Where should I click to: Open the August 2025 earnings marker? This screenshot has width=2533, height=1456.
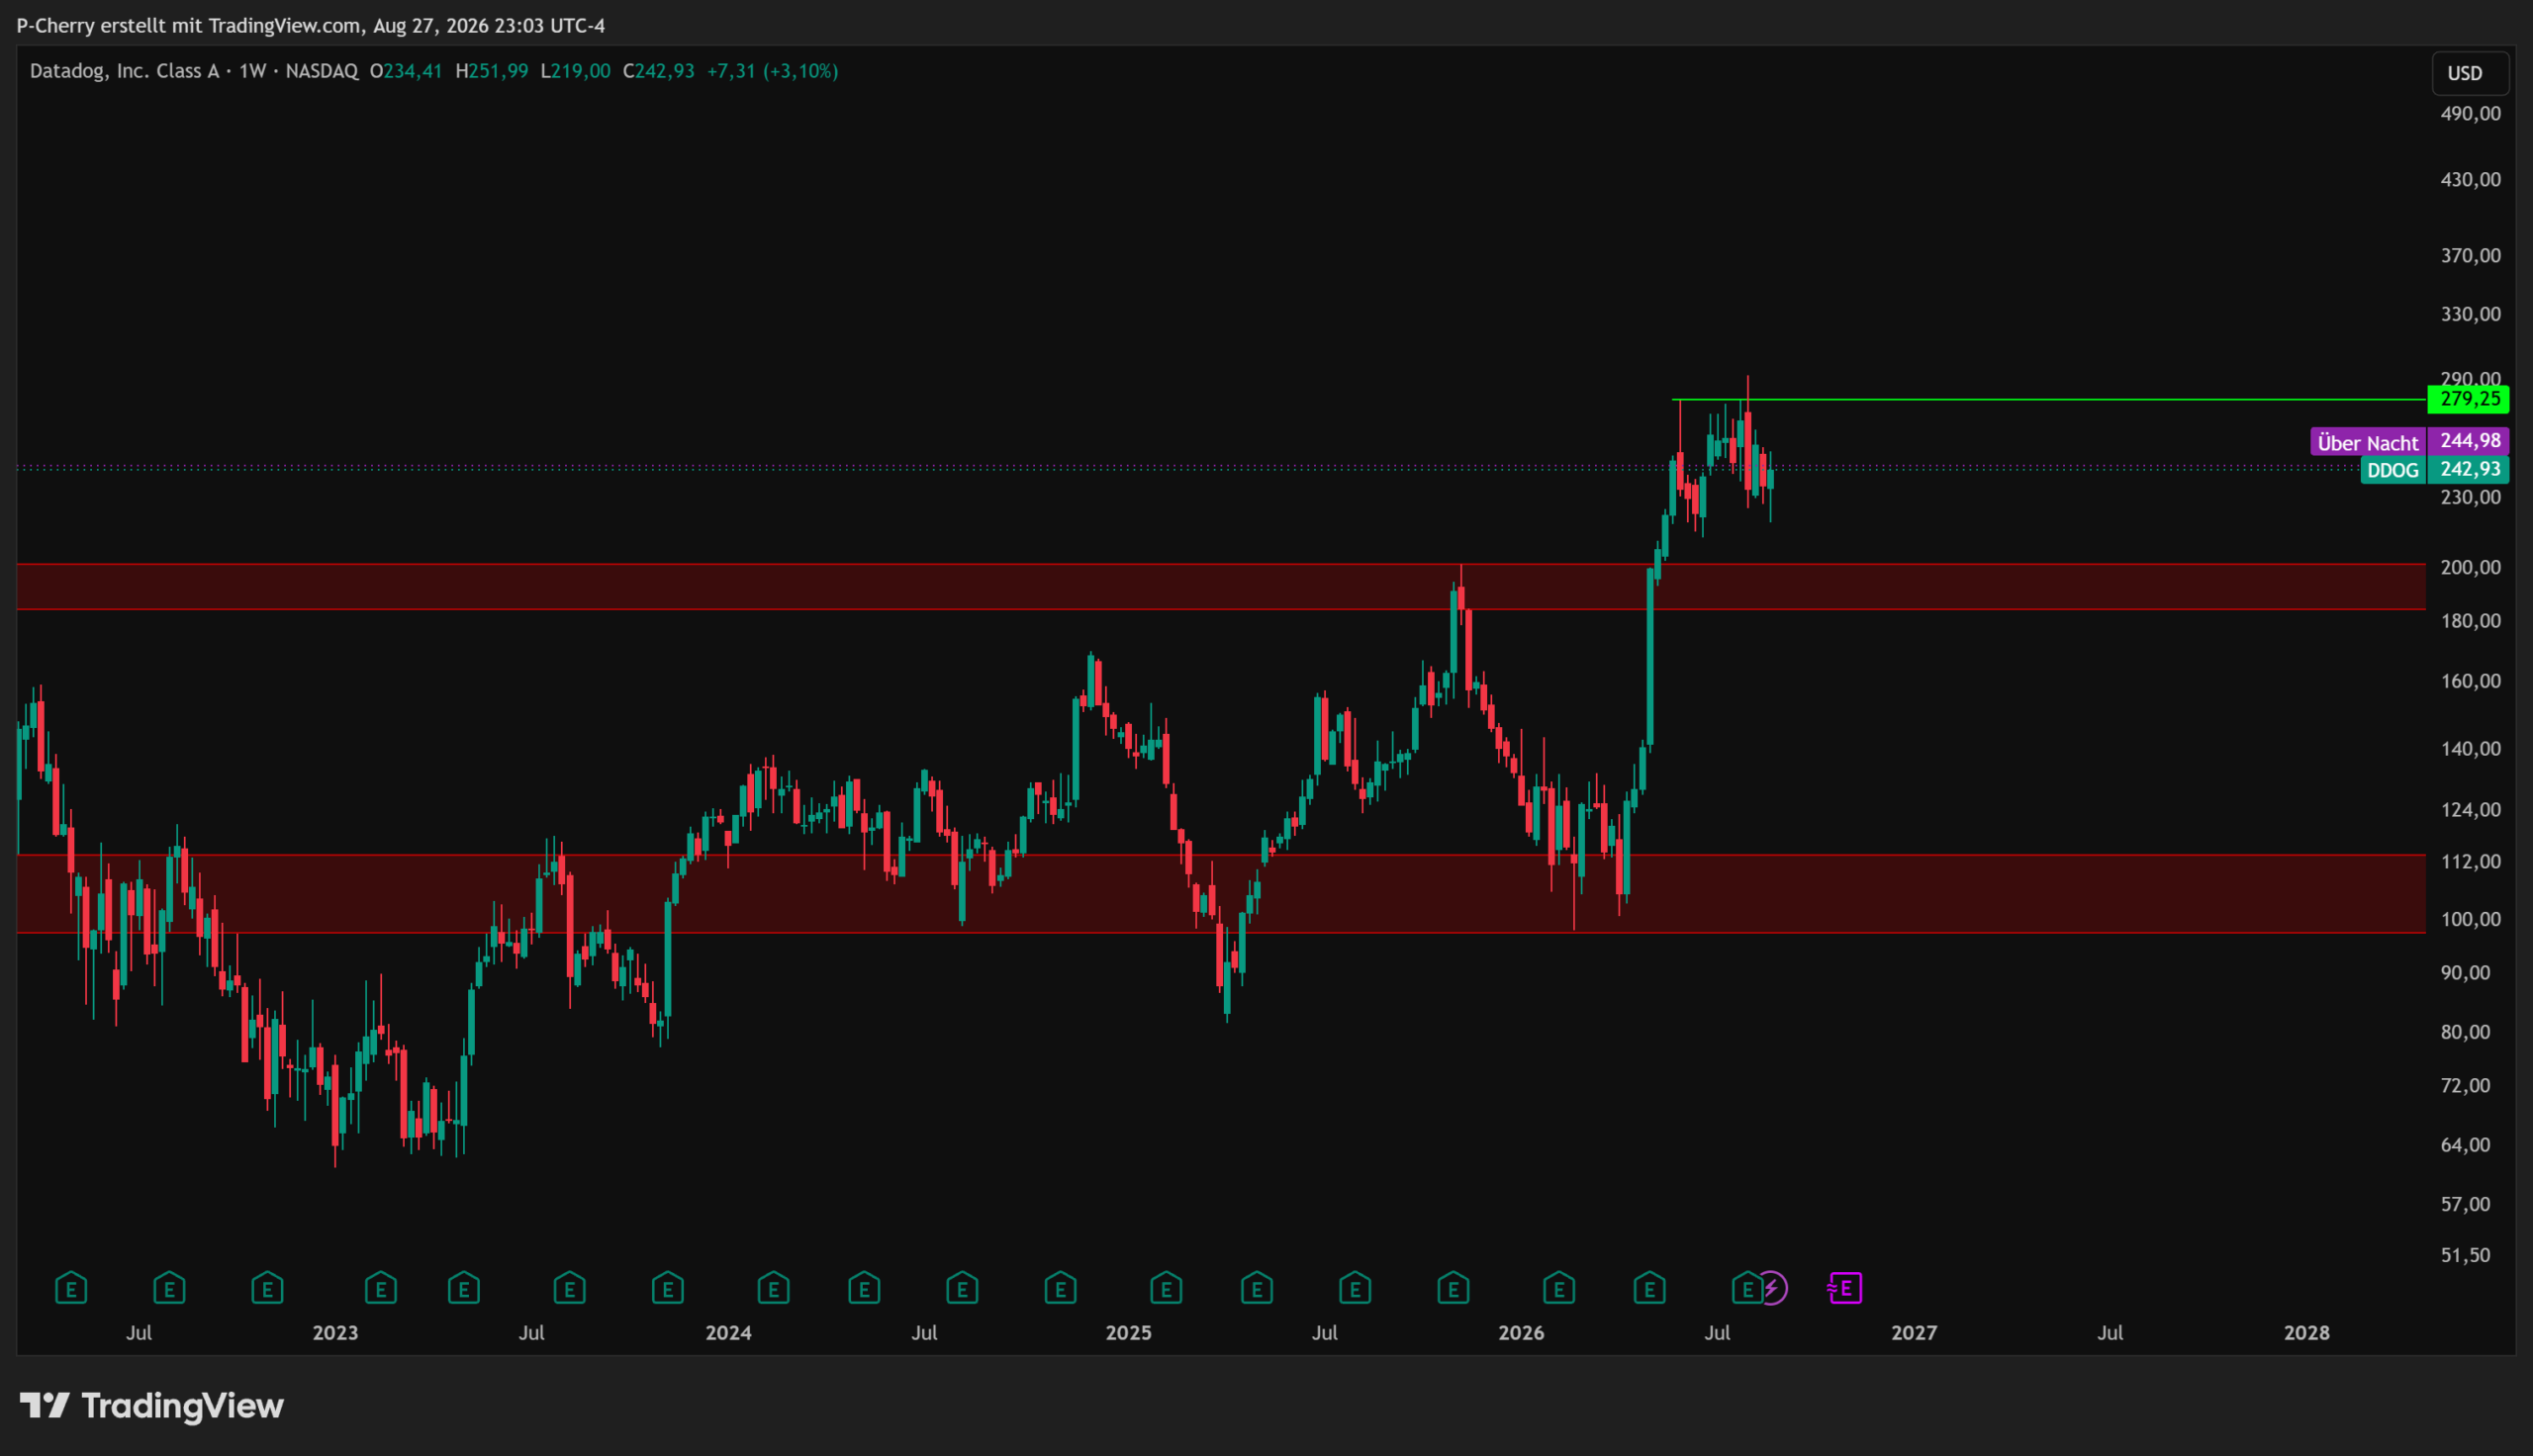1355,1288
